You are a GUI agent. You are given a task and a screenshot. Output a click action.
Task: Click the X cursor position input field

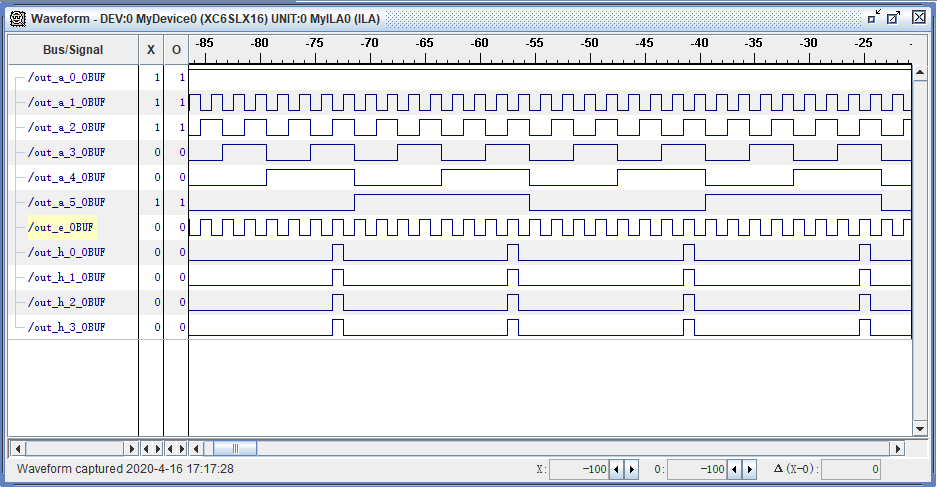tap(579, 469)
